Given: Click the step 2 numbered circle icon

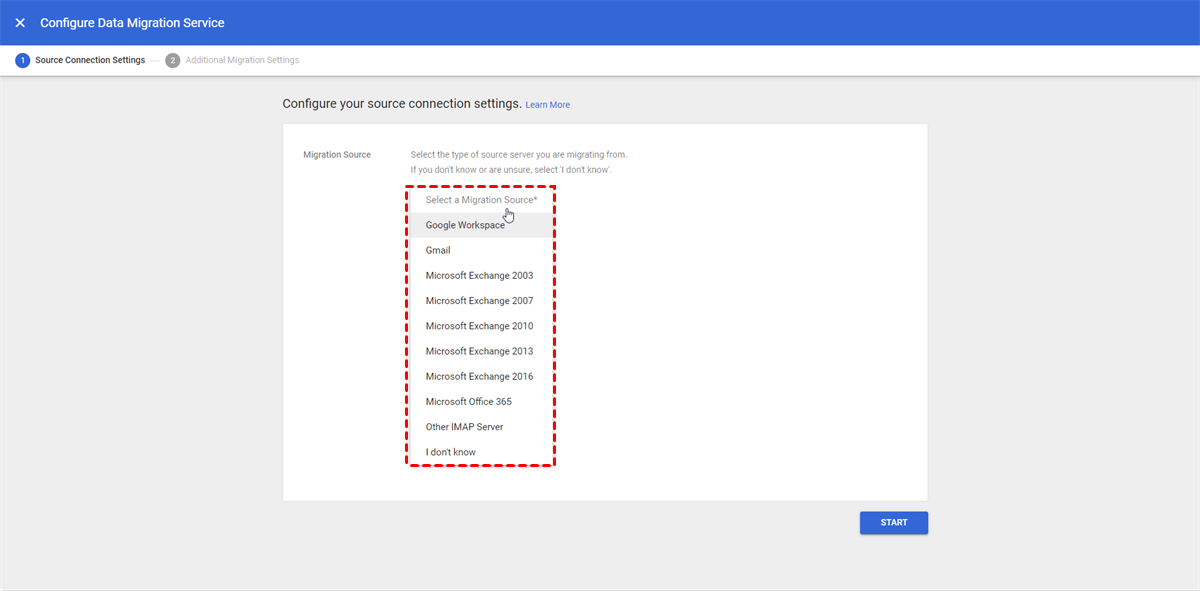Looking at the screenshot, I should 171,60.
